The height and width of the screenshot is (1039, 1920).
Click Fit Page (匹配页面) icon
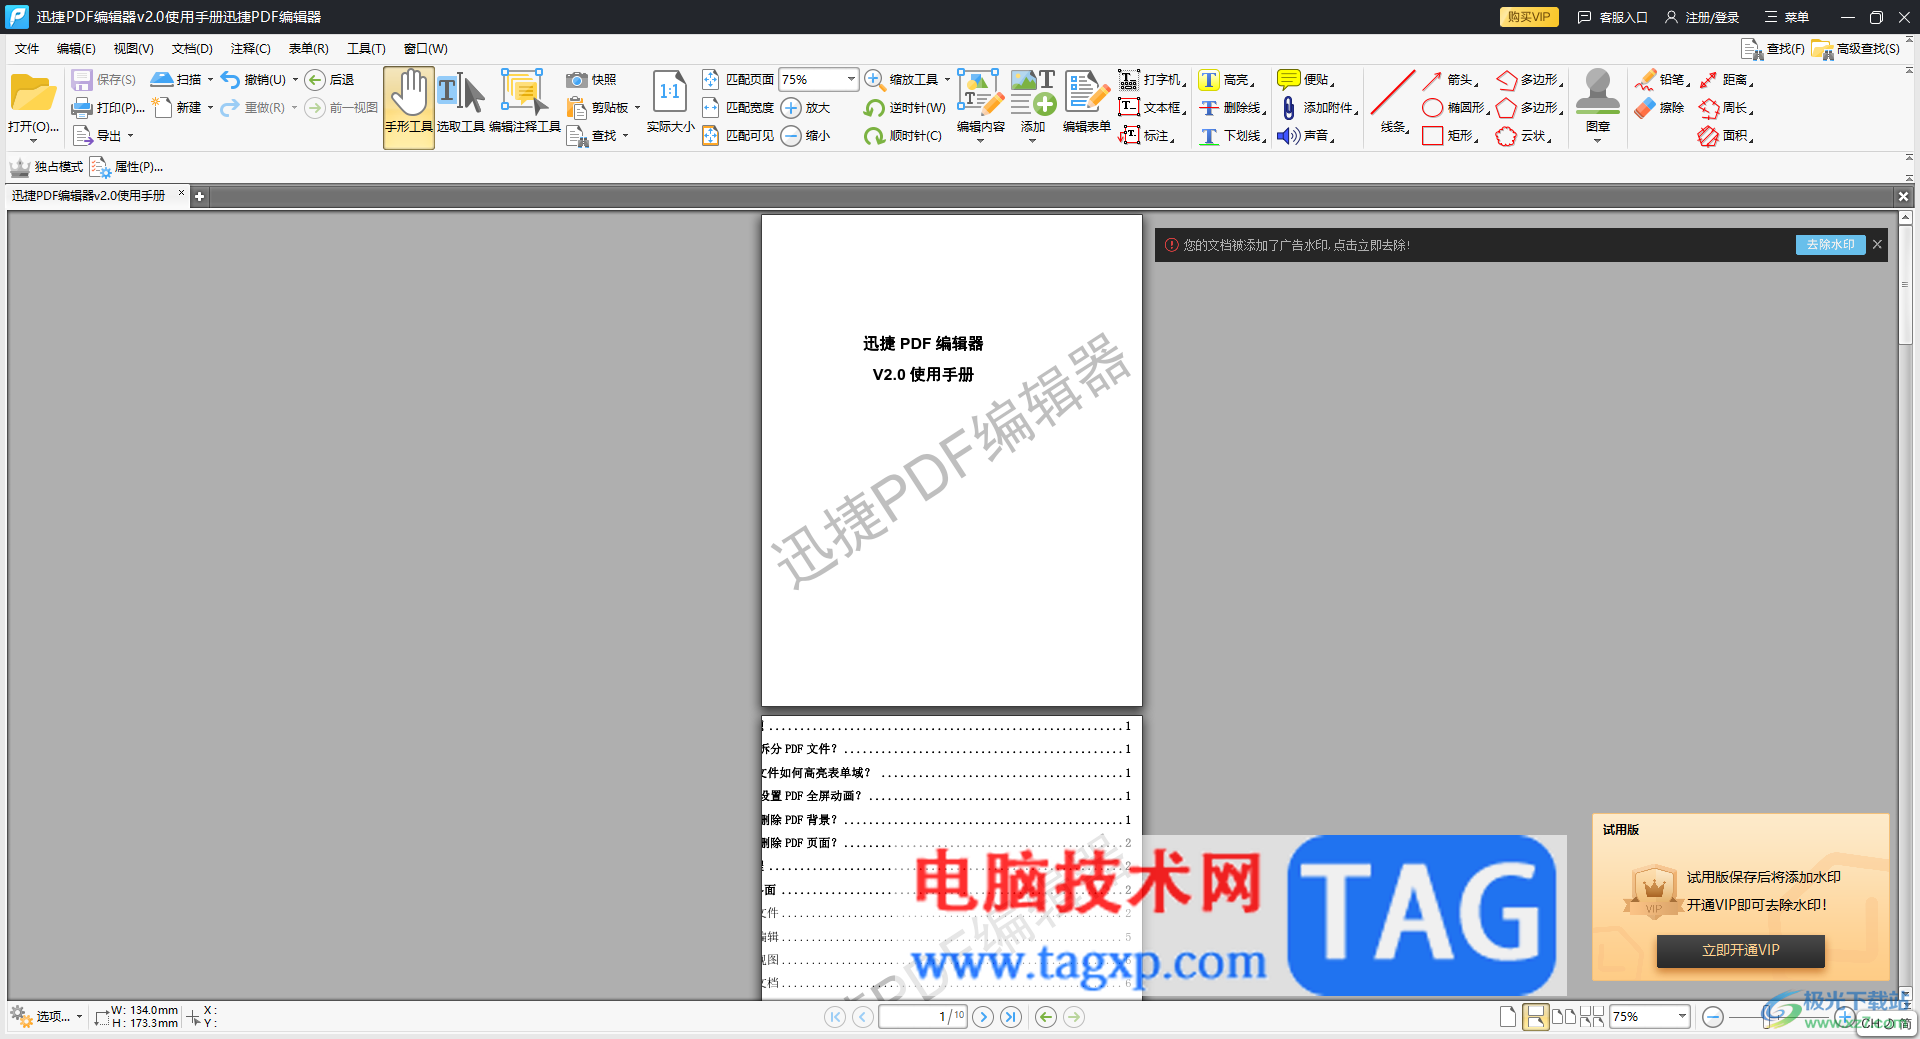point(711,80)
